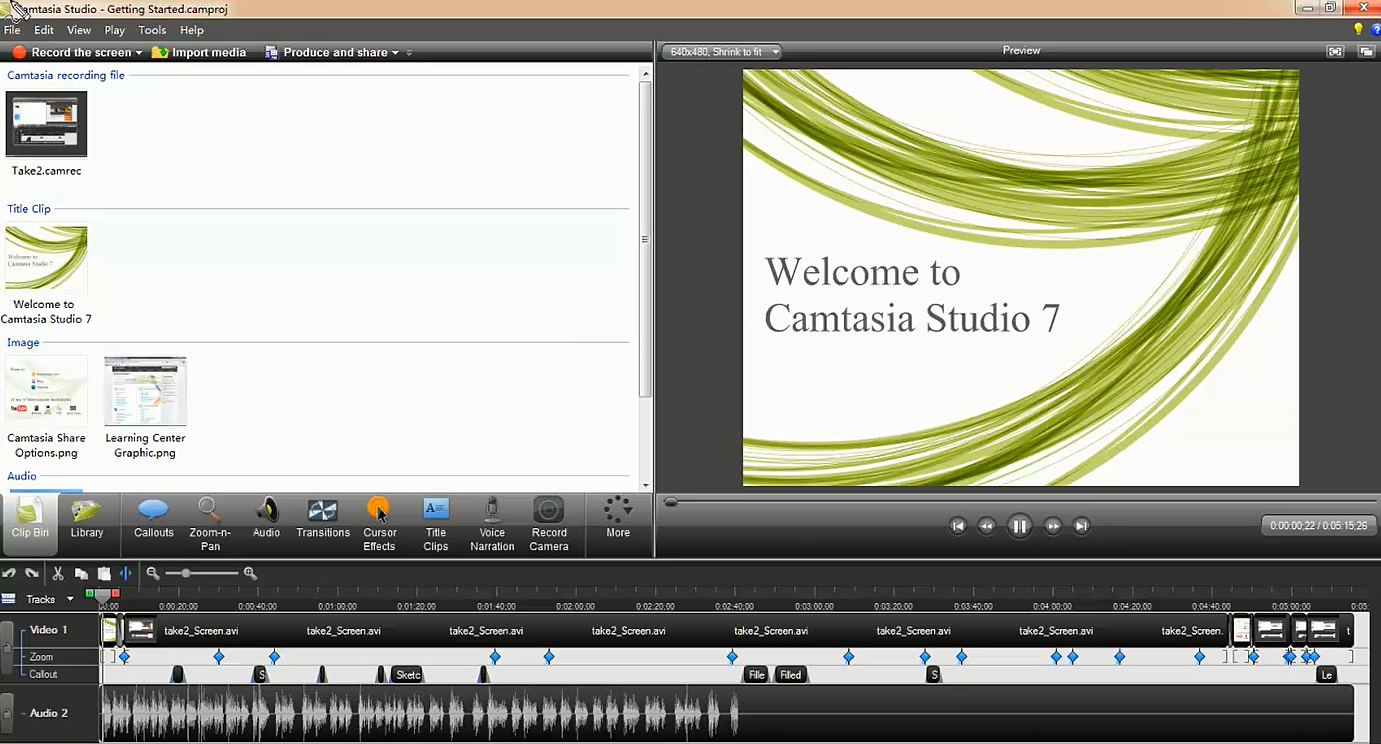Toggle lock on Audio 2 track
1381x744 pixels.
(x=7, y=713)
